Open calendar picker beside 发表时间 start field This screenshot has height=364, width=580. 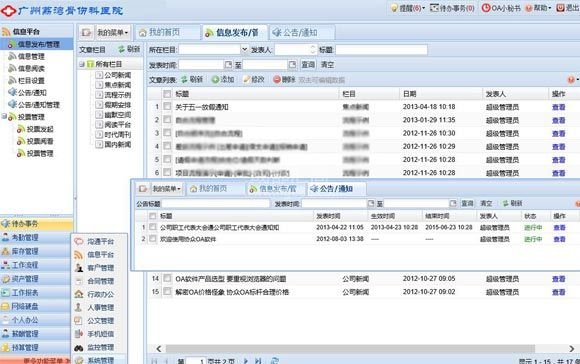[x=228, y=65]
